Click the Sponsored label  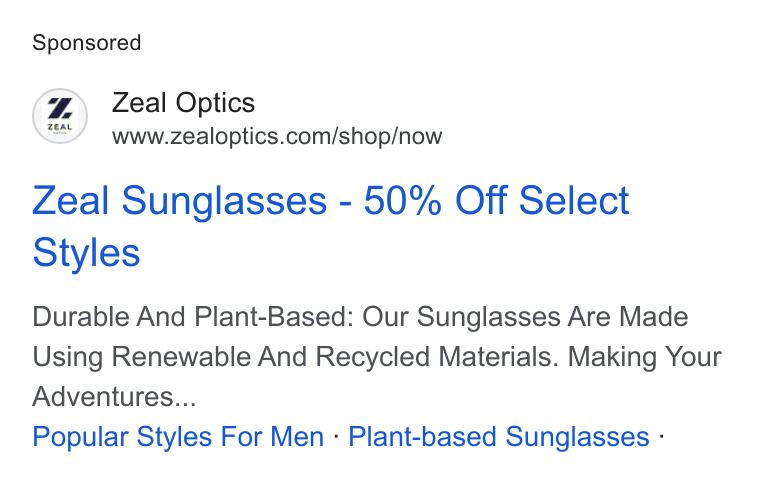tap(87, 43)
